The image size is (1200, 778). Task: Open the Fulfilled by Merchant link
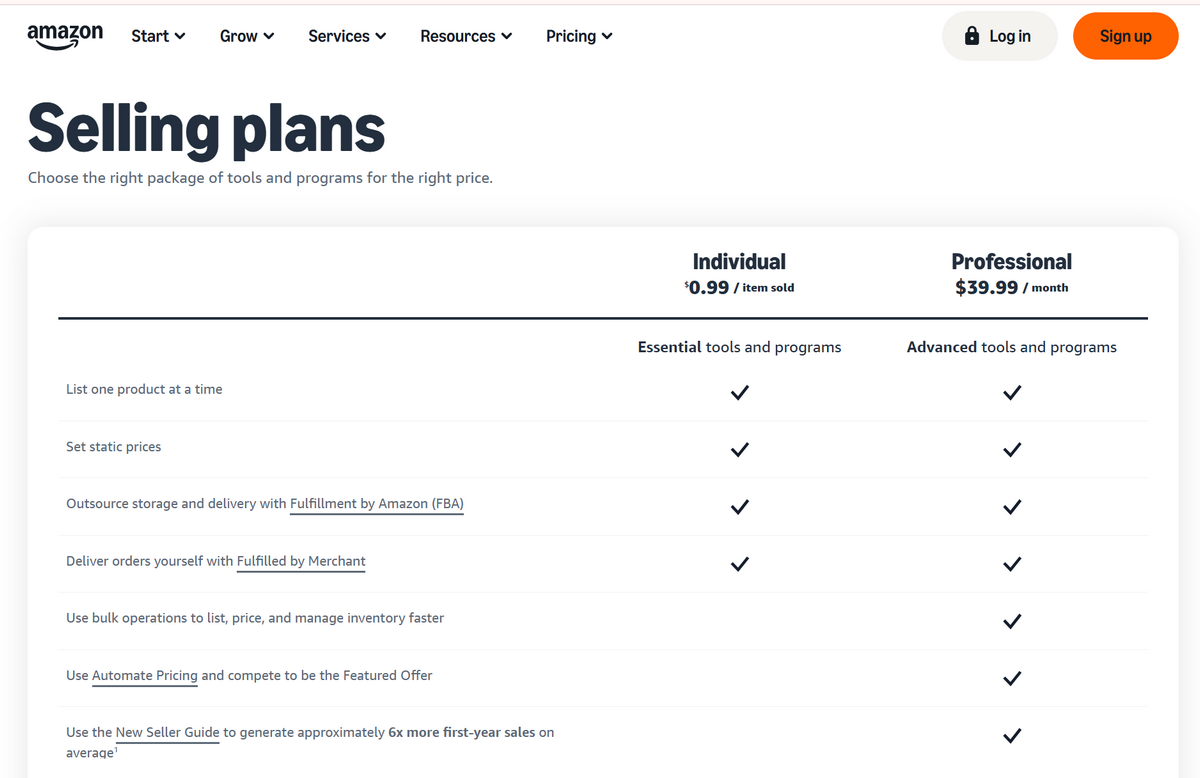(x=301, y=561)
